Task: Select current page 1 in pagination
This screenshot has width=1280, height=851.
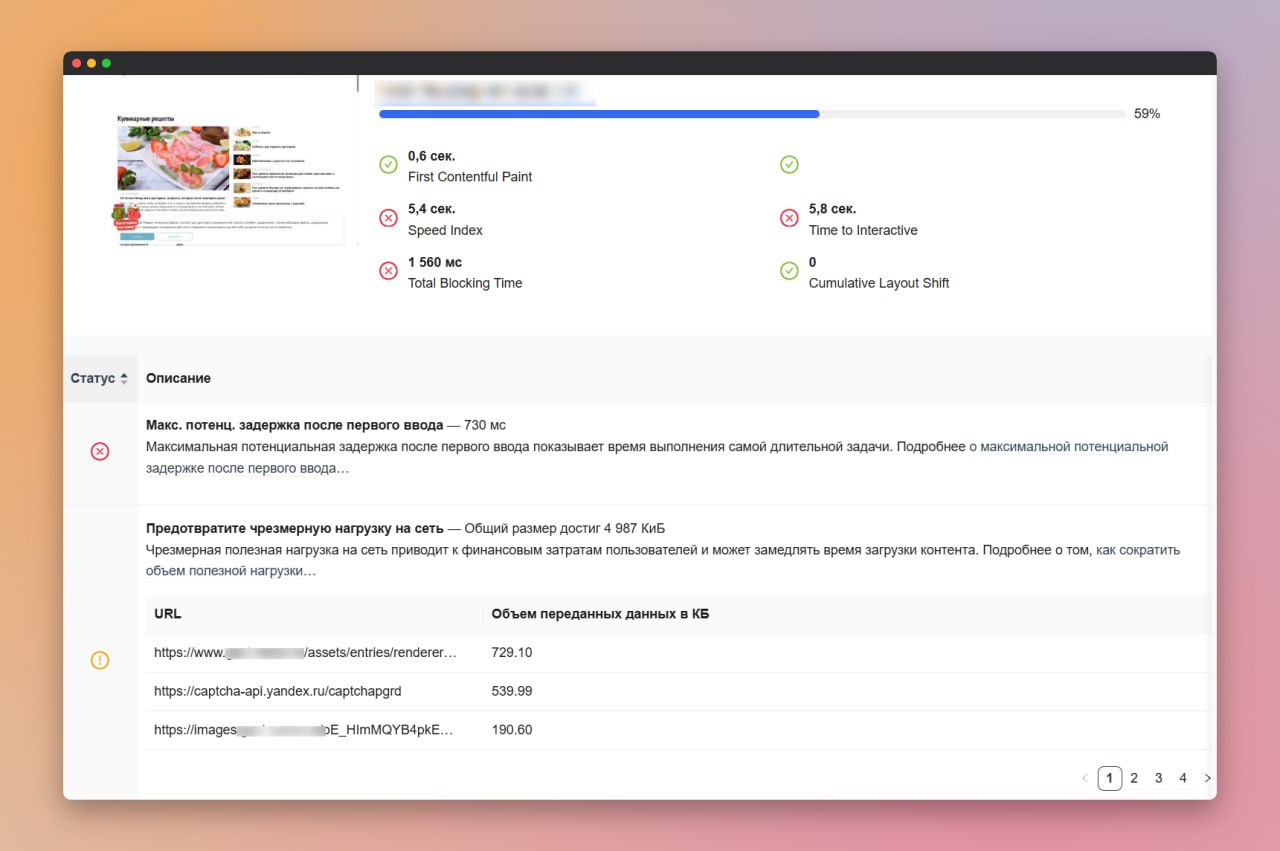Action: coord(1110,778)
